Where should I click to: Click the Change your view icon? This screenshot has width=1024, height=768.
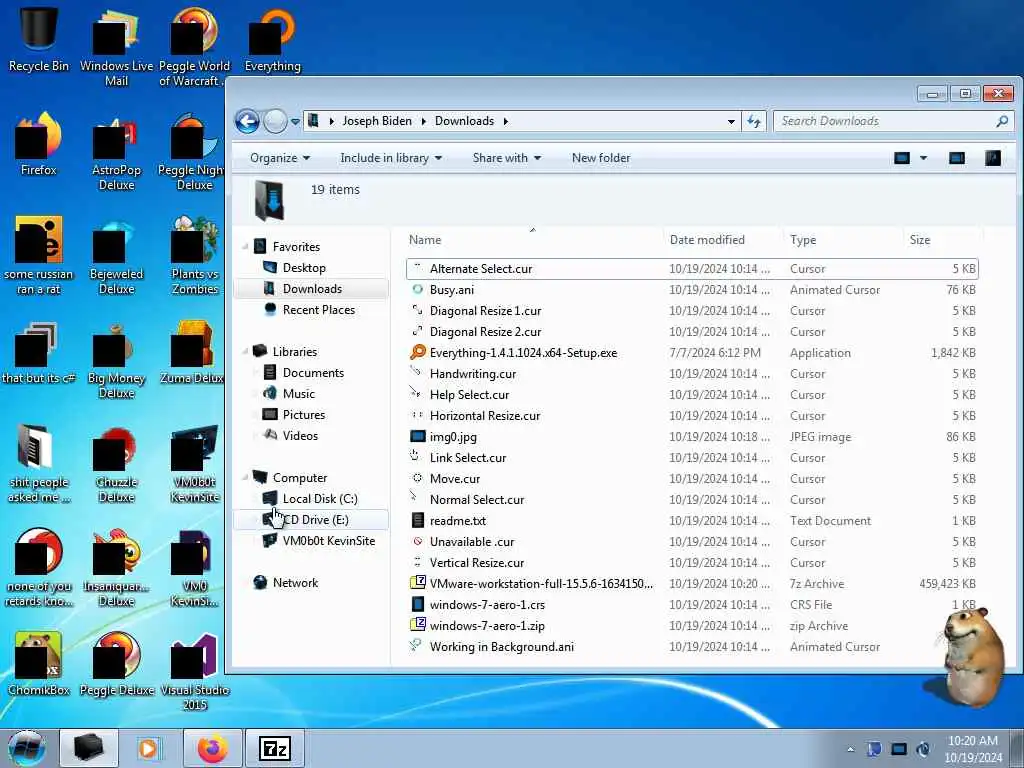click(902, 158)
